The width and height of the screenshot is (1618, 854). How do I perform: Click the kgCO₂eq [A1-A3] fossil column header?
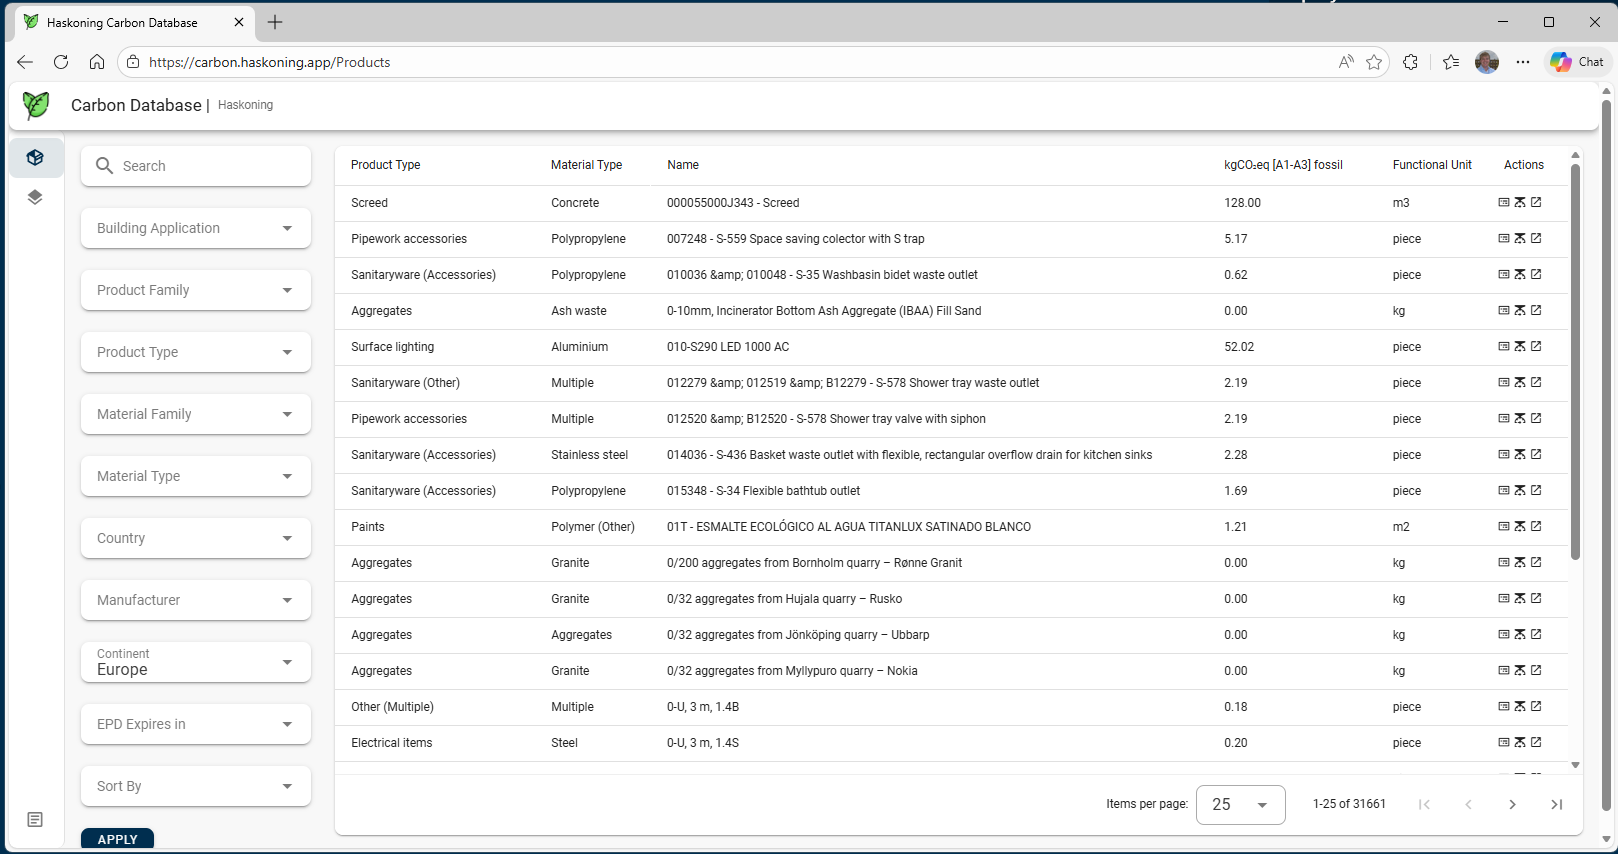(x=1283, y=165)
